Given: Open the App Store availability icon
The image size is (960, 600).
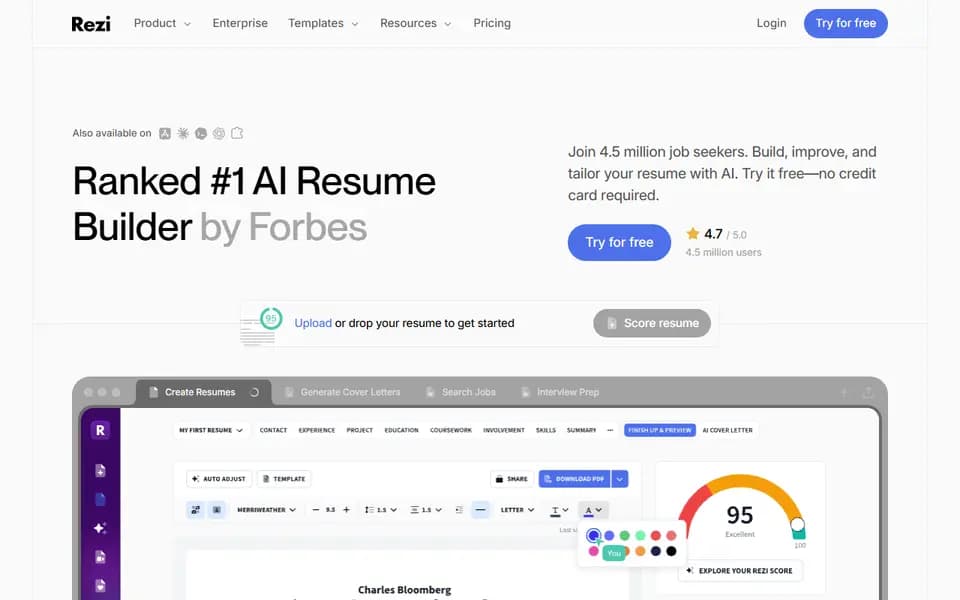Looking at the screenshot, I should point(165,133).
